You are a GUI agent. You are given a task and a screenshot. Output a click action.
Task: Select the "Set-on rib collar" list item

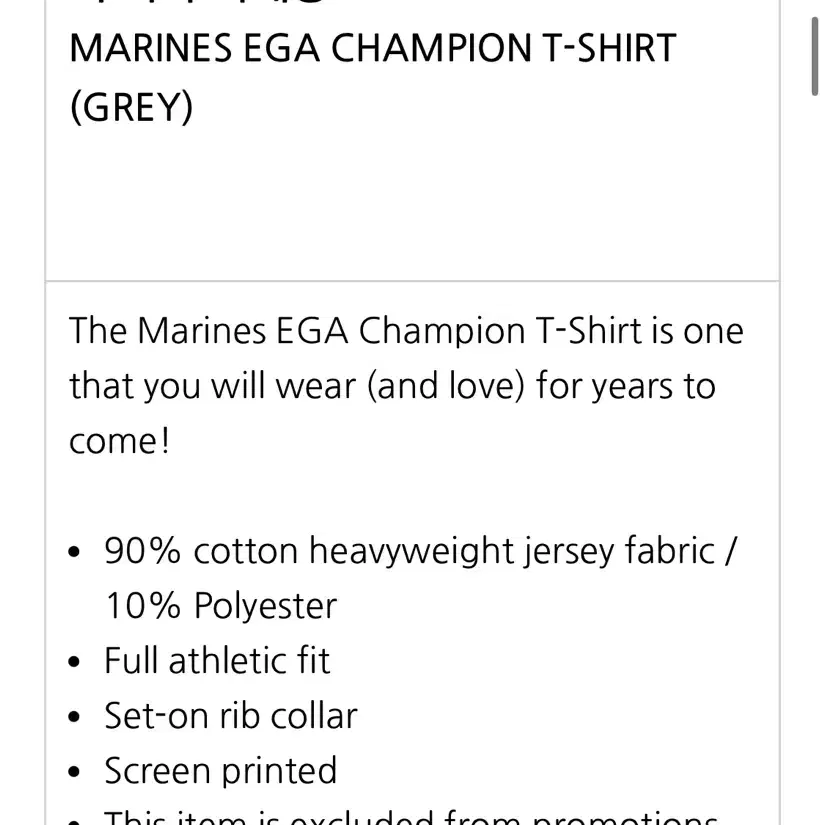pos(230,716)
